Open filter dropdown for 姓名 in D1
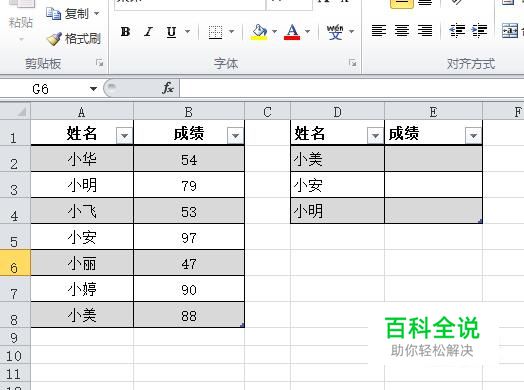Screen dimensions: 524x390 (375, 136)
